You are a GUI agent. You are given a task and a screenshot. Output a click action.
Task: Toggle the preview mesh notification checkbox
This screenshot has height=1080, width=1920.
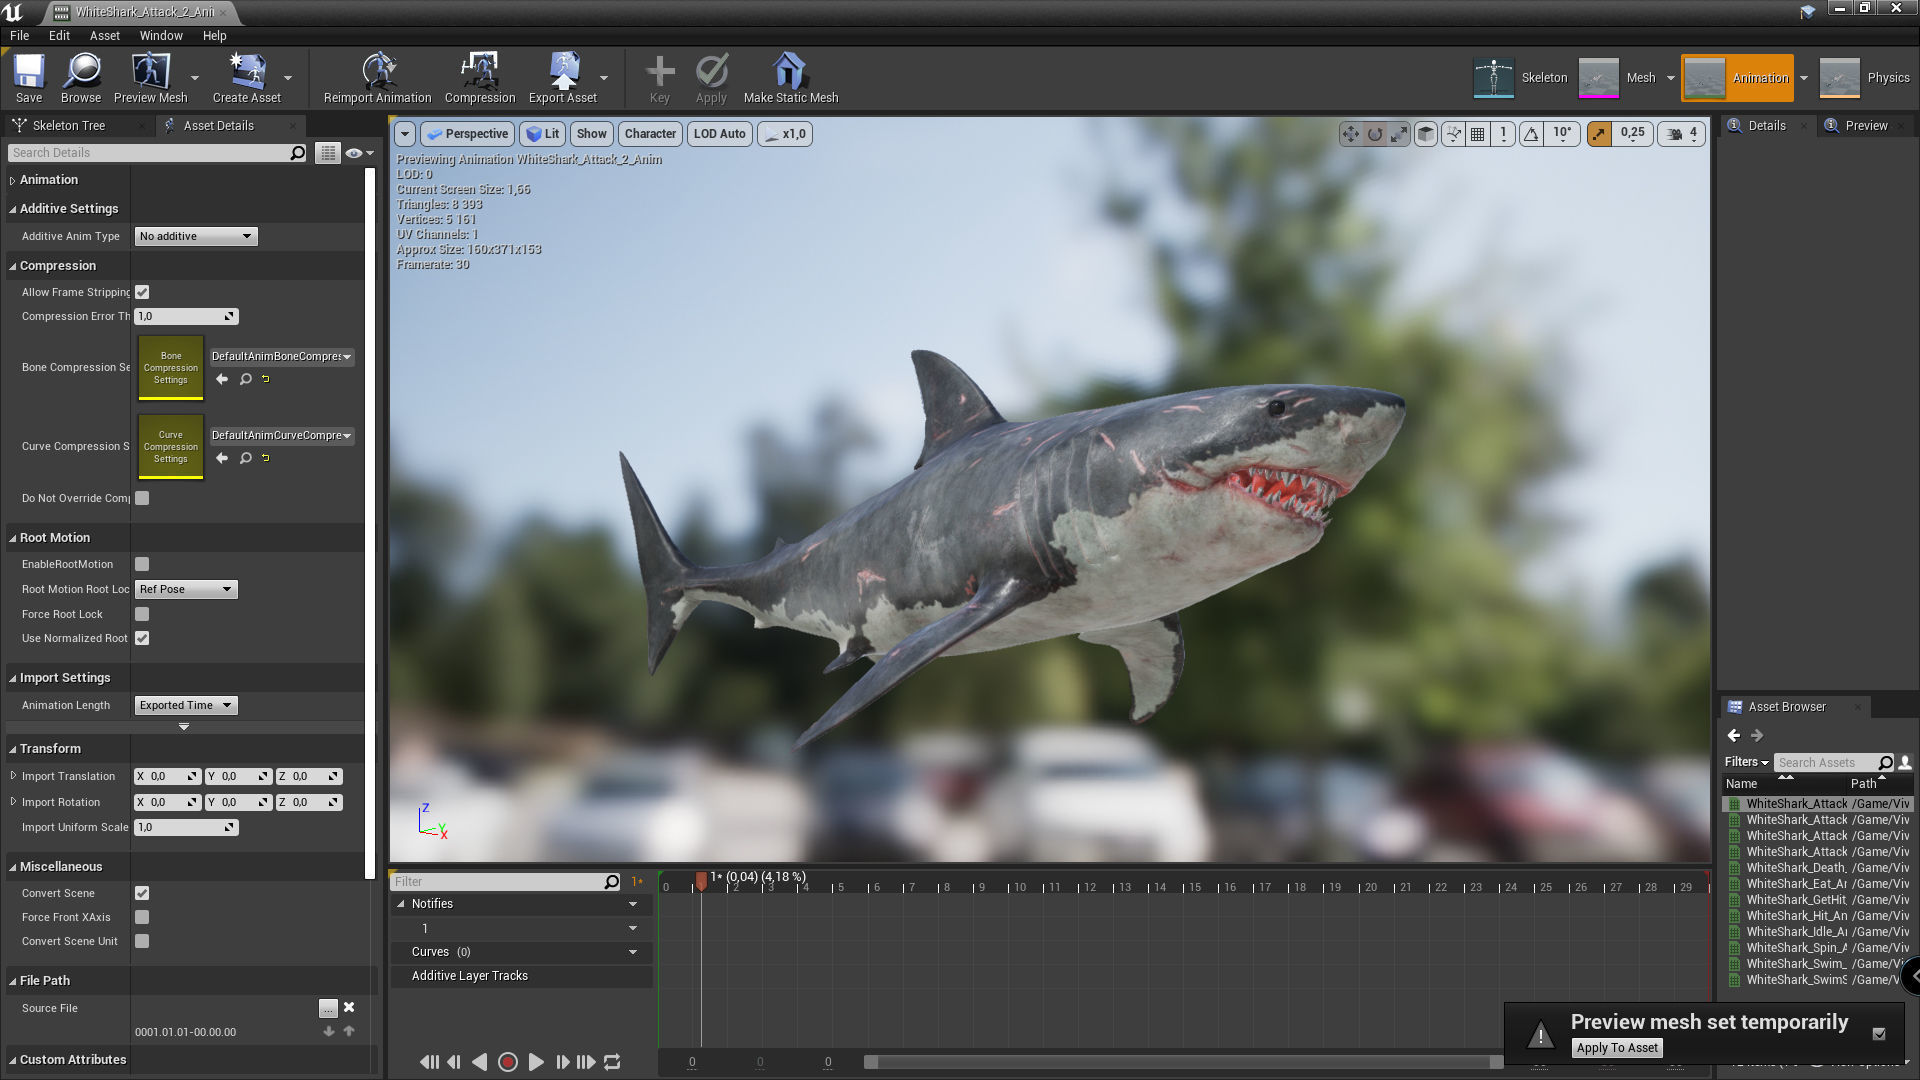[1879, 1034]
